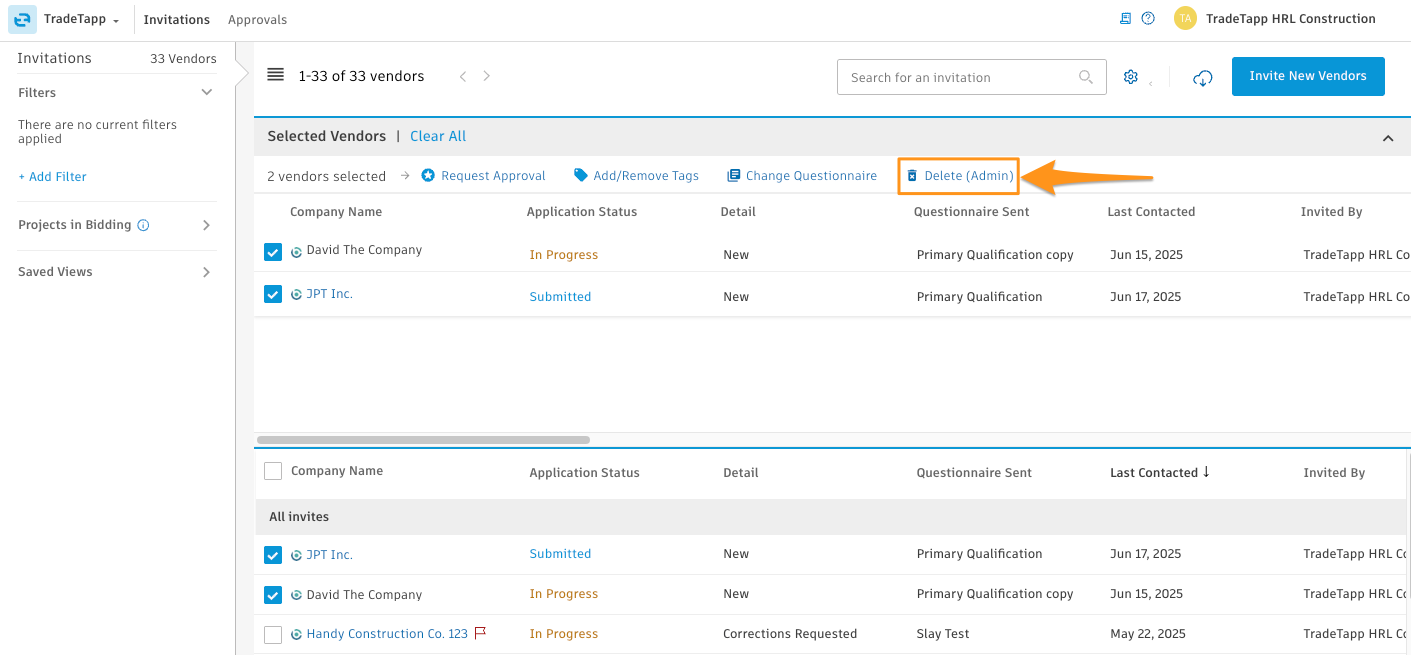Click Add/Remove Tags action
The height and width of the screenshot is (655, 1411).
point(636,176)
